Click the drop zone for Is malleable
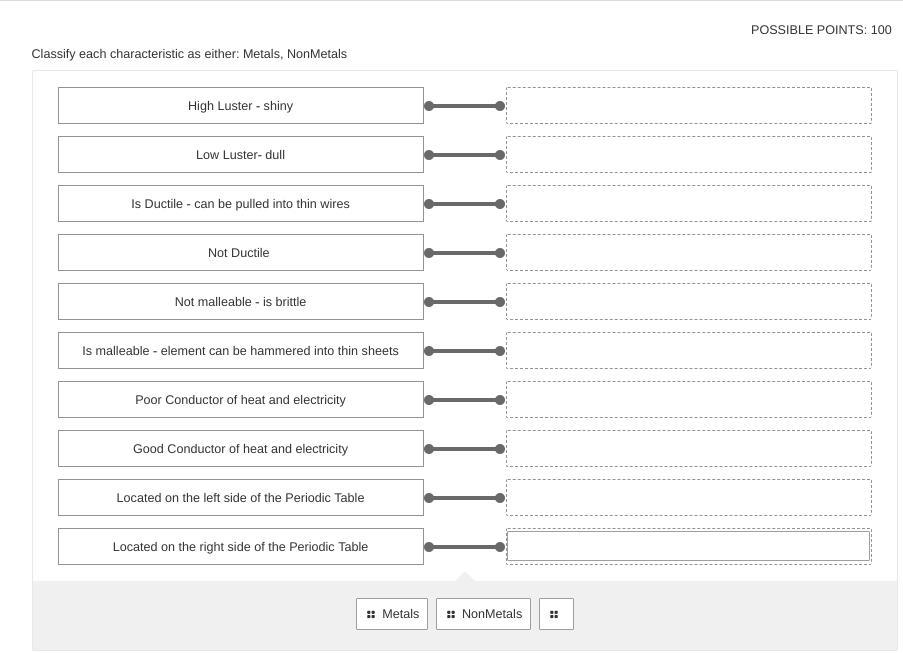 (688, 351)
